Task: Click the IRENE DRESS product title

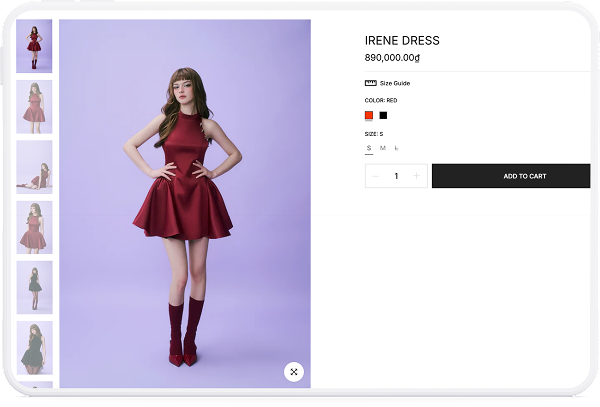Action: point(402,41)
